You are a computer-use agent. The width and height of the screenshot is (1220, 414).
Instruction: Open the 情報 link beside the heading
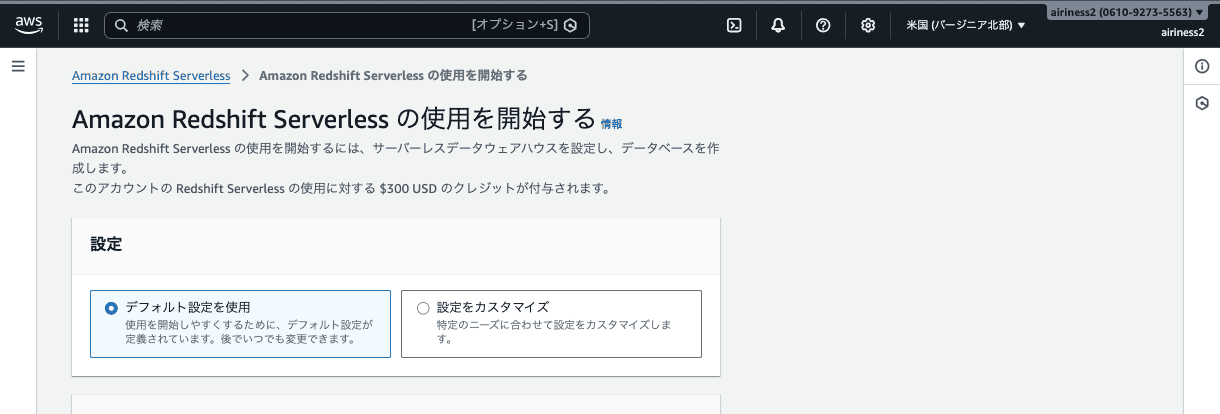[x=611, y=124]
